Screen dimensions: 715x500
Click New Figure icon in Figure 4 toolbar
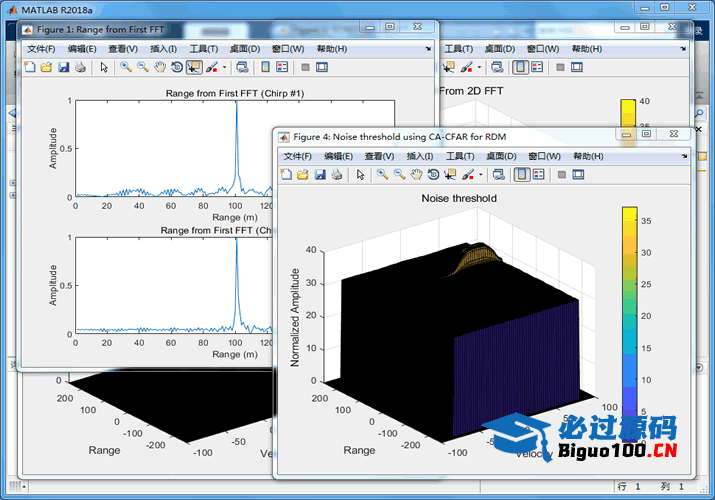point(286,175)
